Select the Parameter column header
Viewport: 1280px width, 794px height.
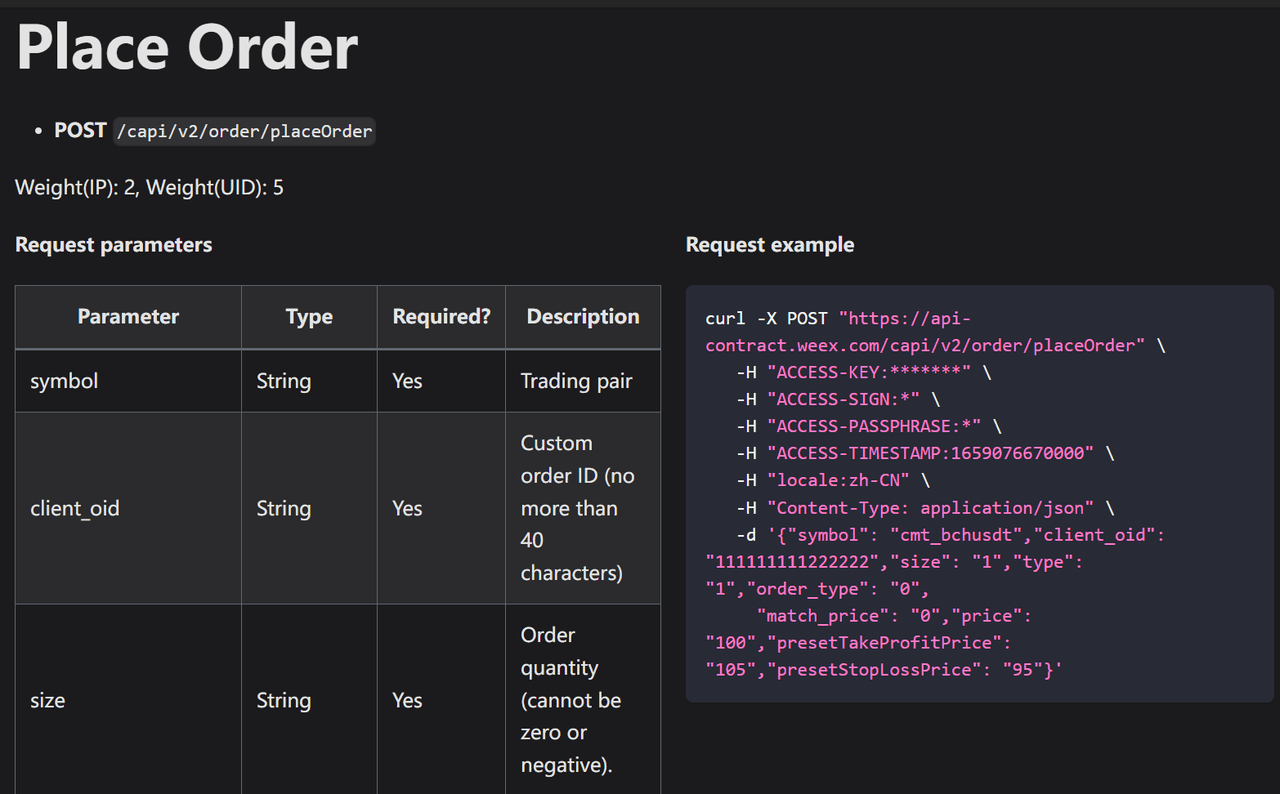[128, 316]
